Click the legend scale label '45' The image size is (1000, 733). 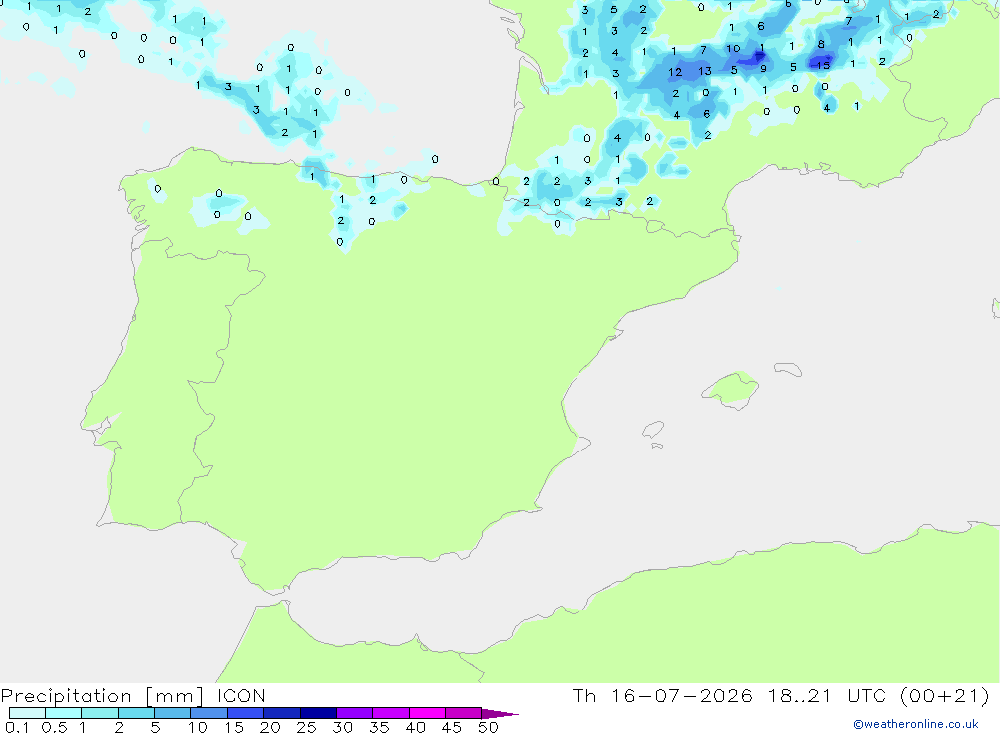click(452, 727)
